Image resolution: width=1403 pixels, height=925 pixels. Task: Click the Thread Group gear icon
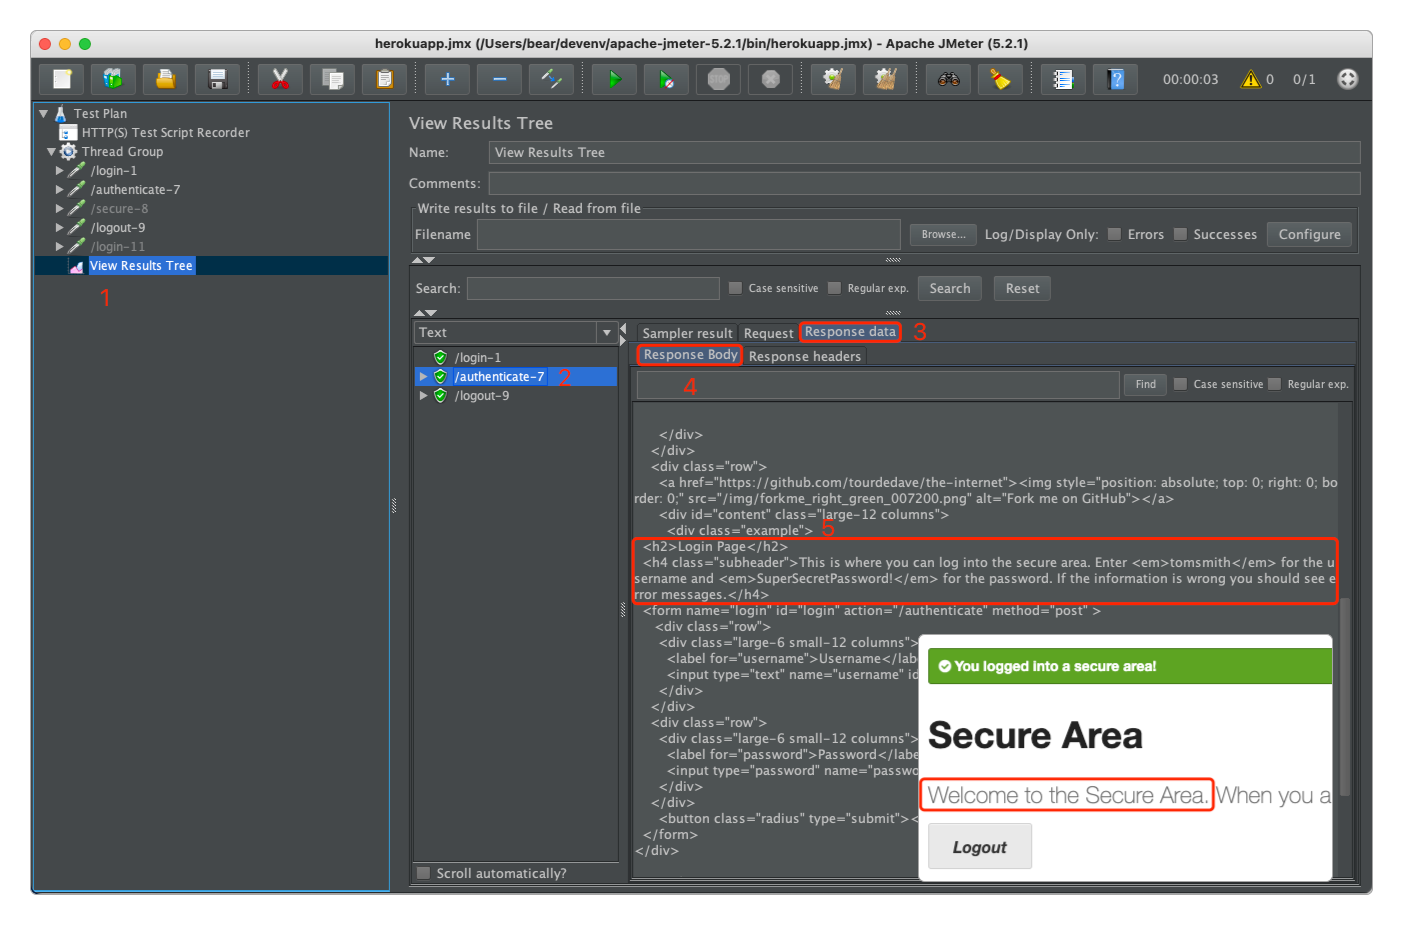(68, 151)
